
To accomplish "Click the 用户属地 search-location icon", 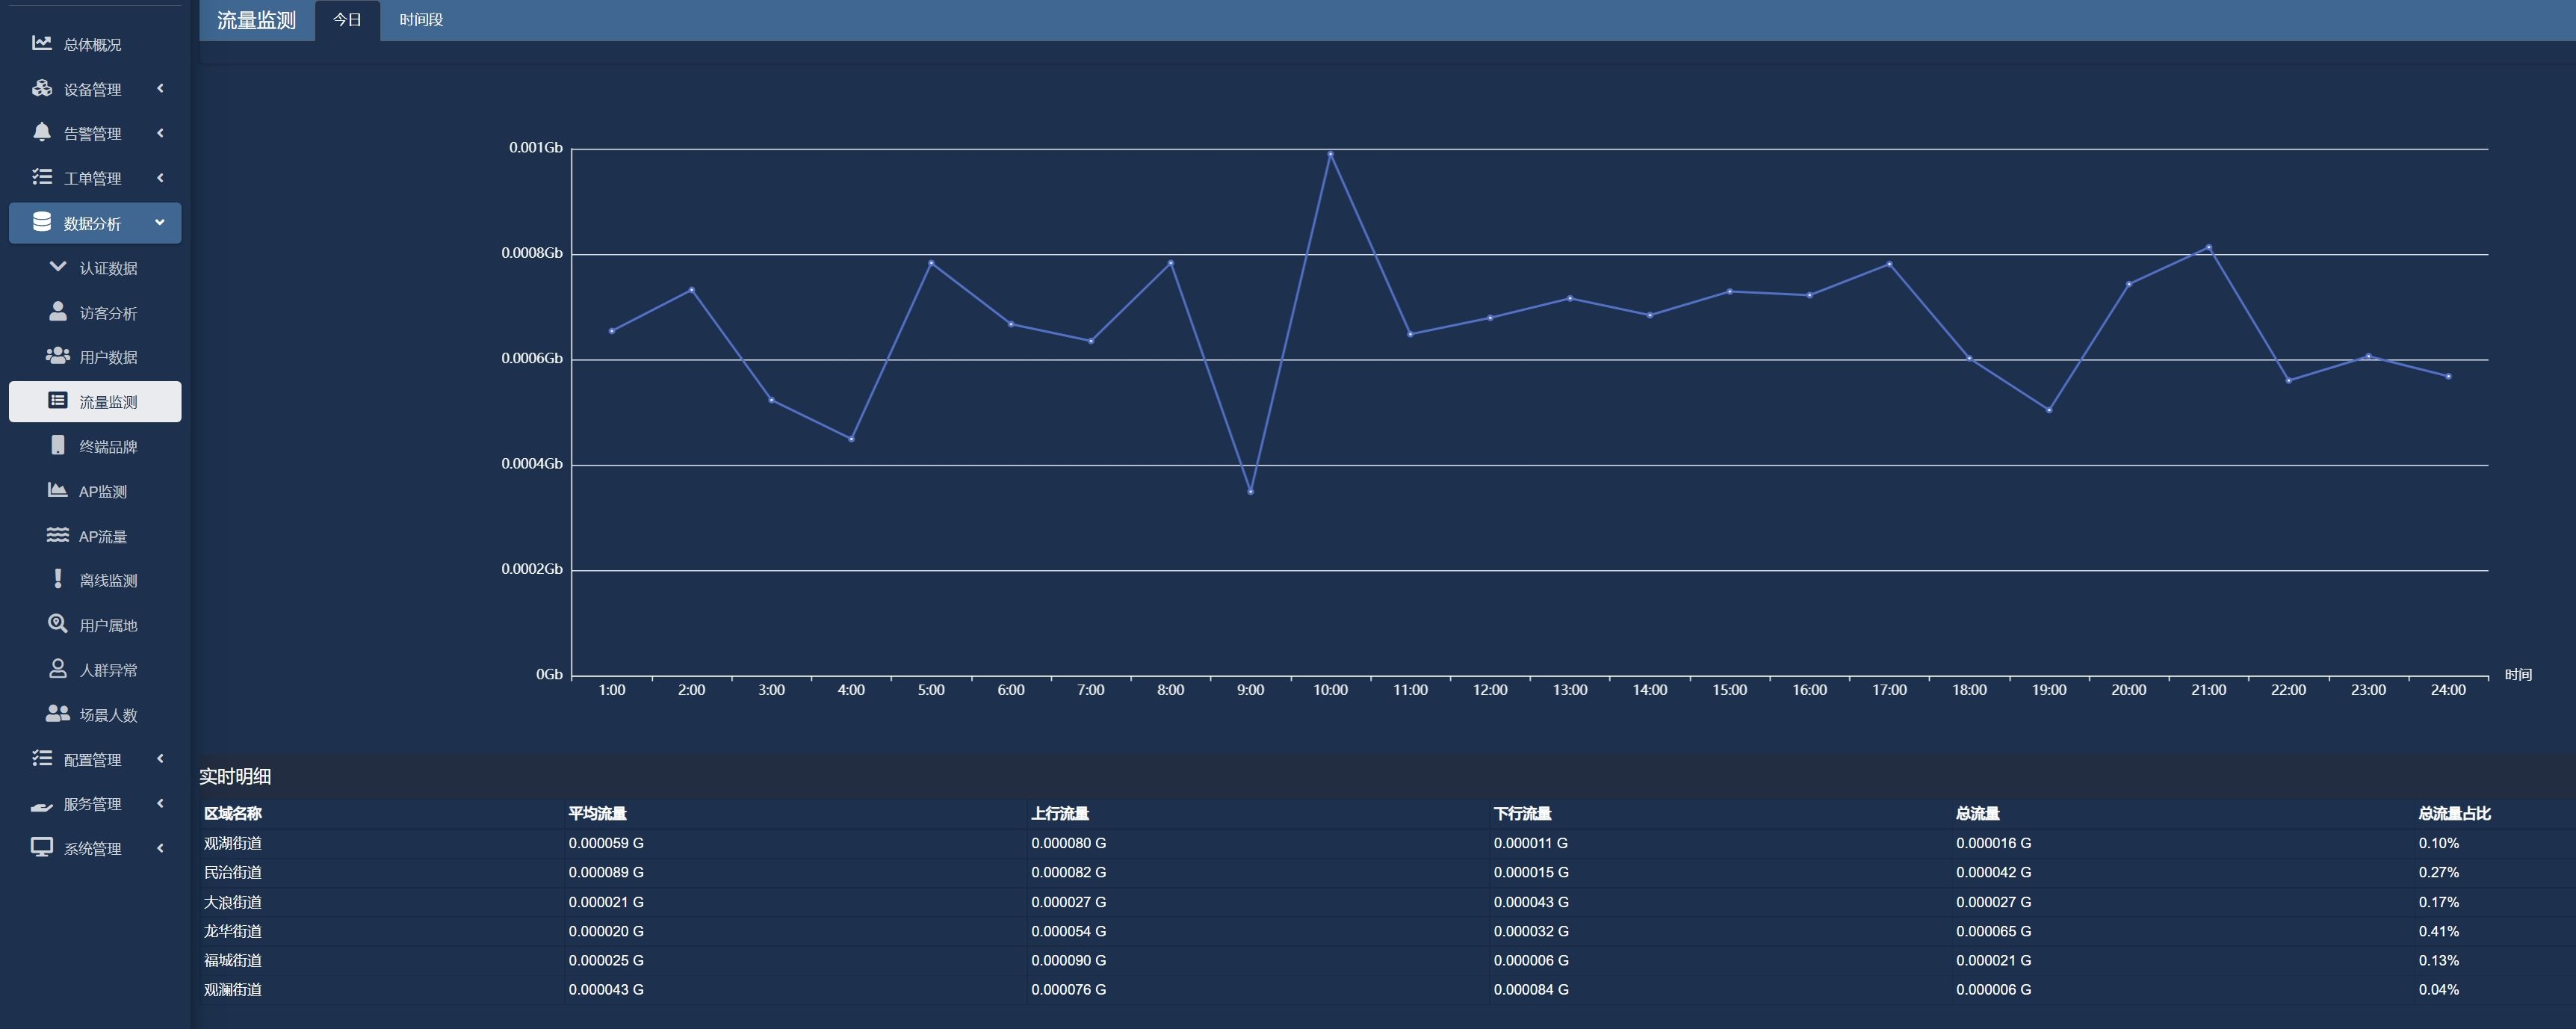I will tap(57, 624).
